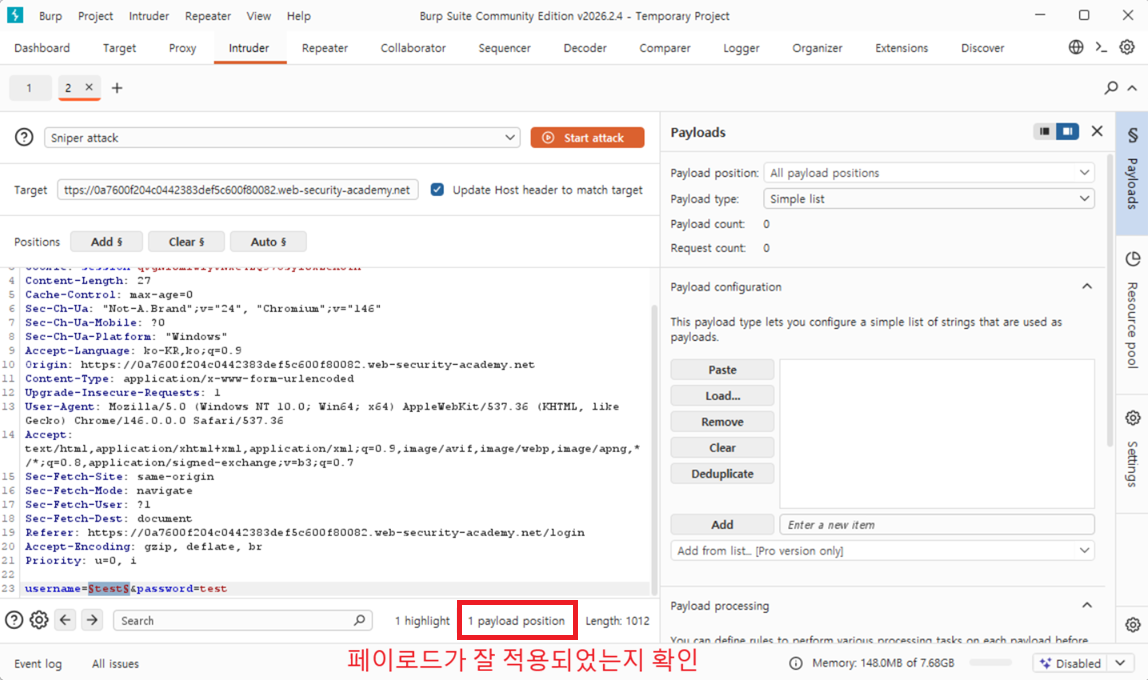Image resolution: width=1148 pixels, height=680 pixels.
Task: Click the Auto § positions button
Action: point(268,242)
